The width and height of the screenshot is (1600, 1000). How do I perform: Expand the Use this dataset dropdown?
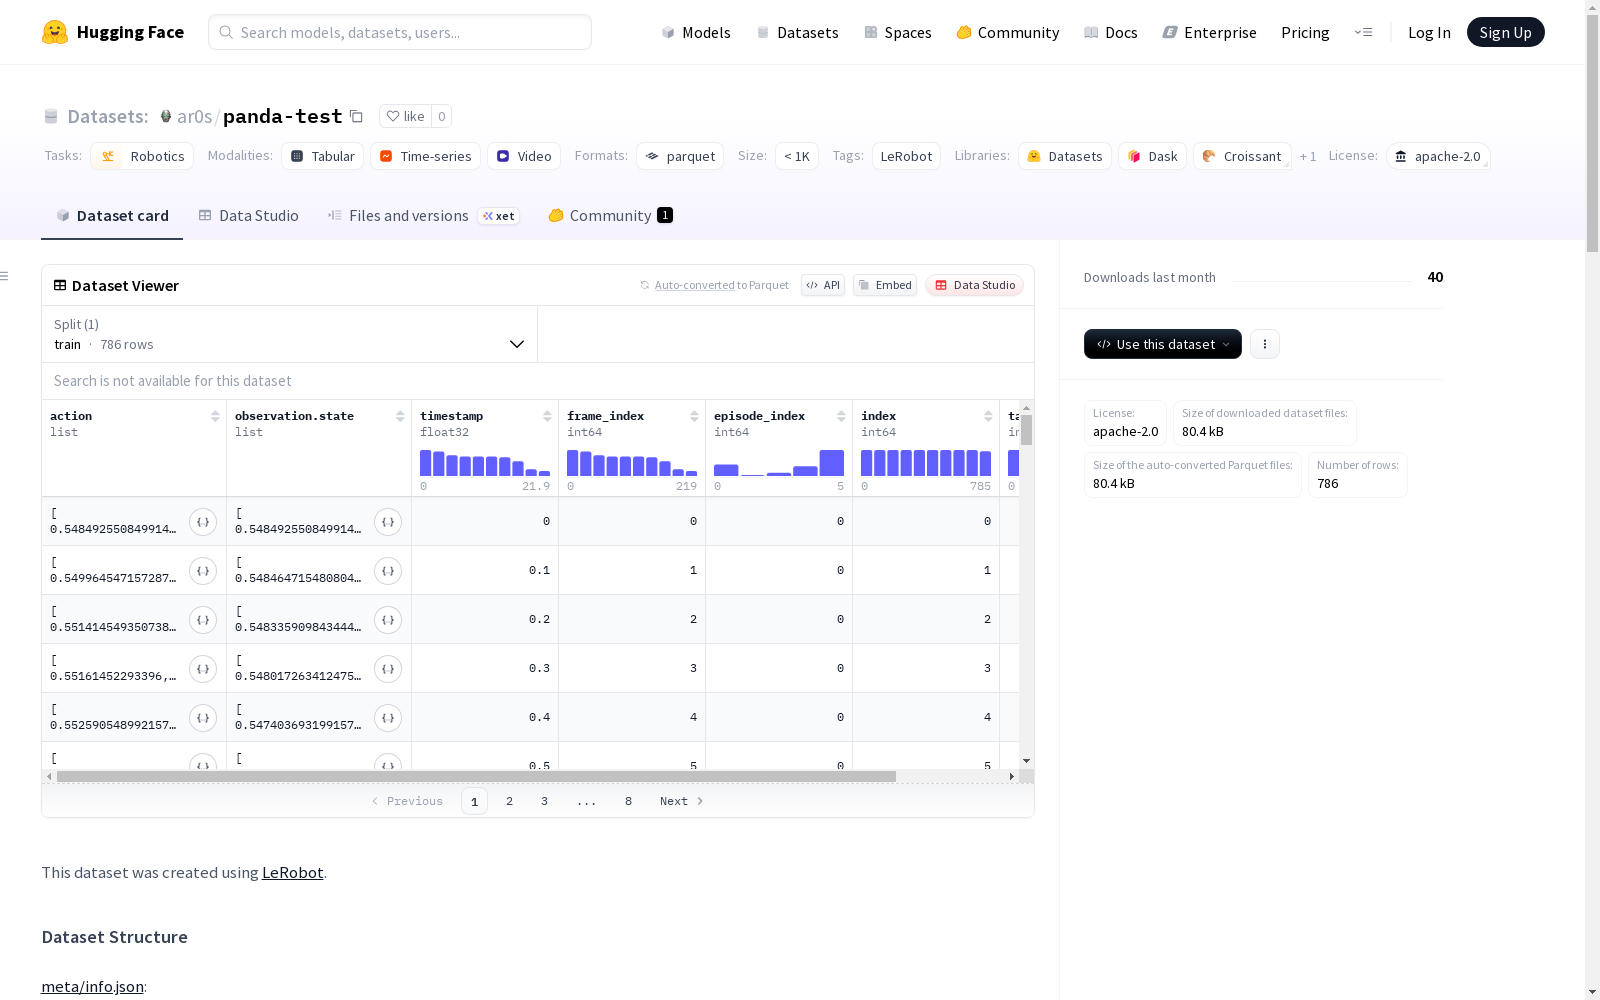click(x=1163, y=344)
